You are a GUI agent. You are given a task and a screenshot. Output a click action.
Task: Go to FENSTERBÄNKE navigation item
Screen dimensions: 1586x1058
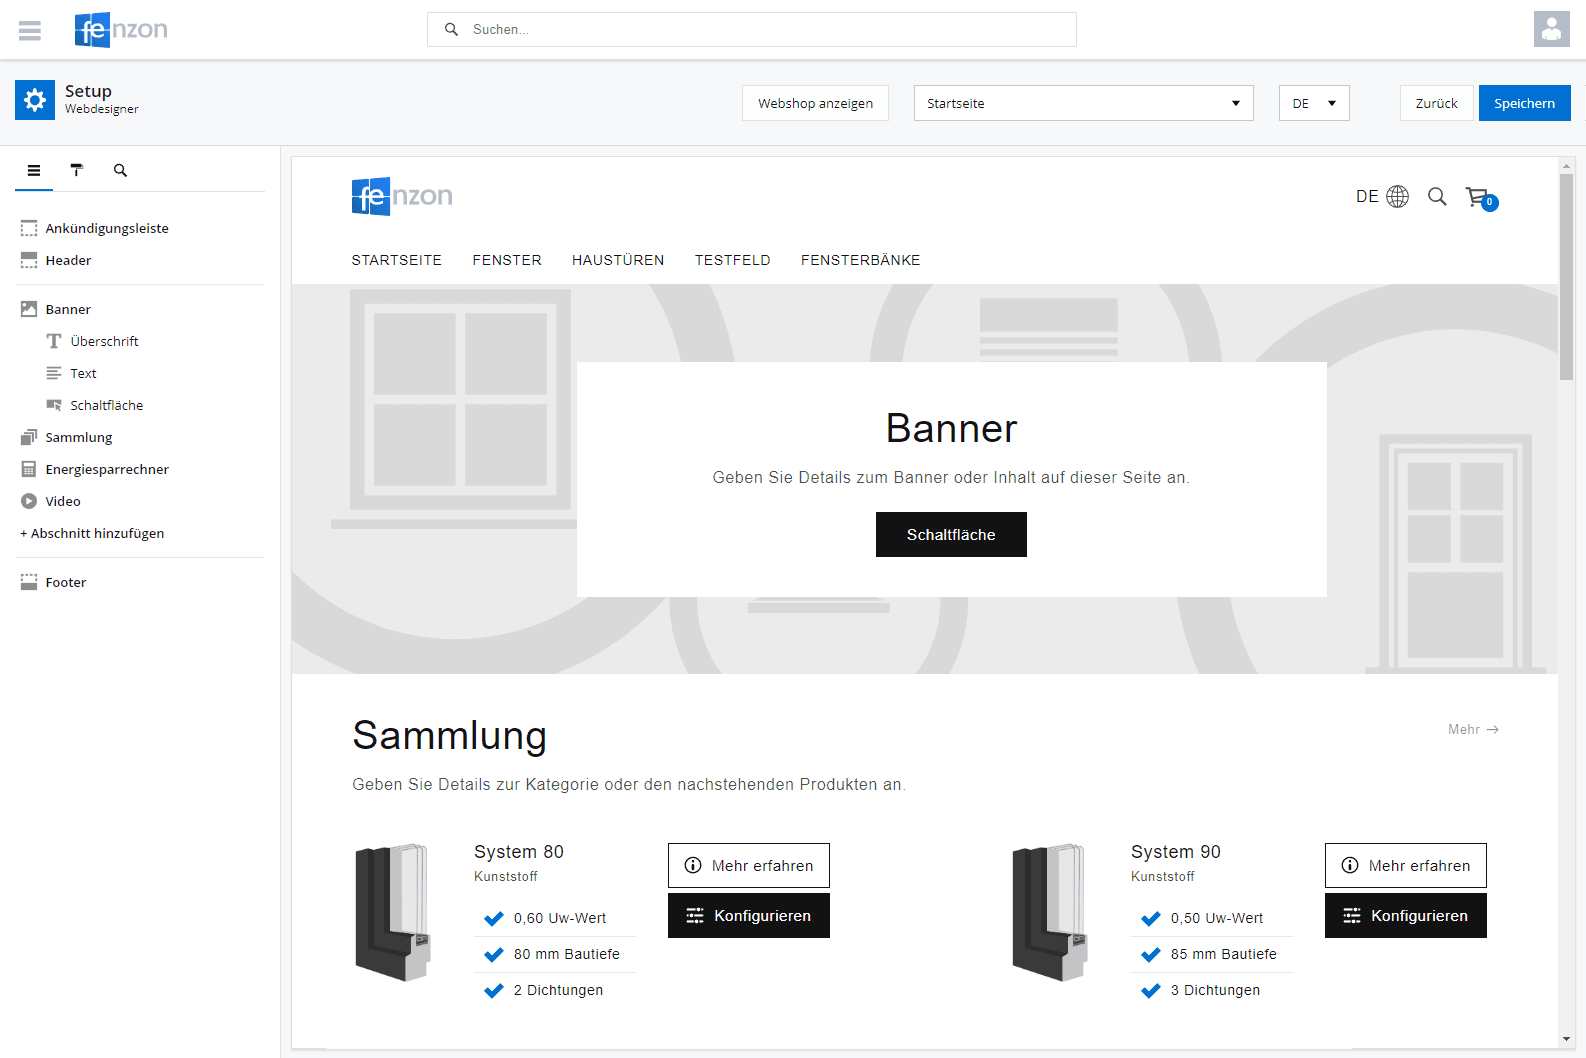point(860,260)
